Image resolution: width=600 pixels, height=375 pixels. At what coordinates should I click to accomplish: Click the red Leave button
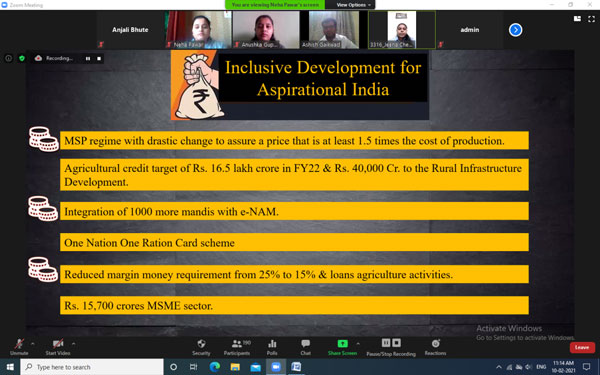click(x=582, y=347)
